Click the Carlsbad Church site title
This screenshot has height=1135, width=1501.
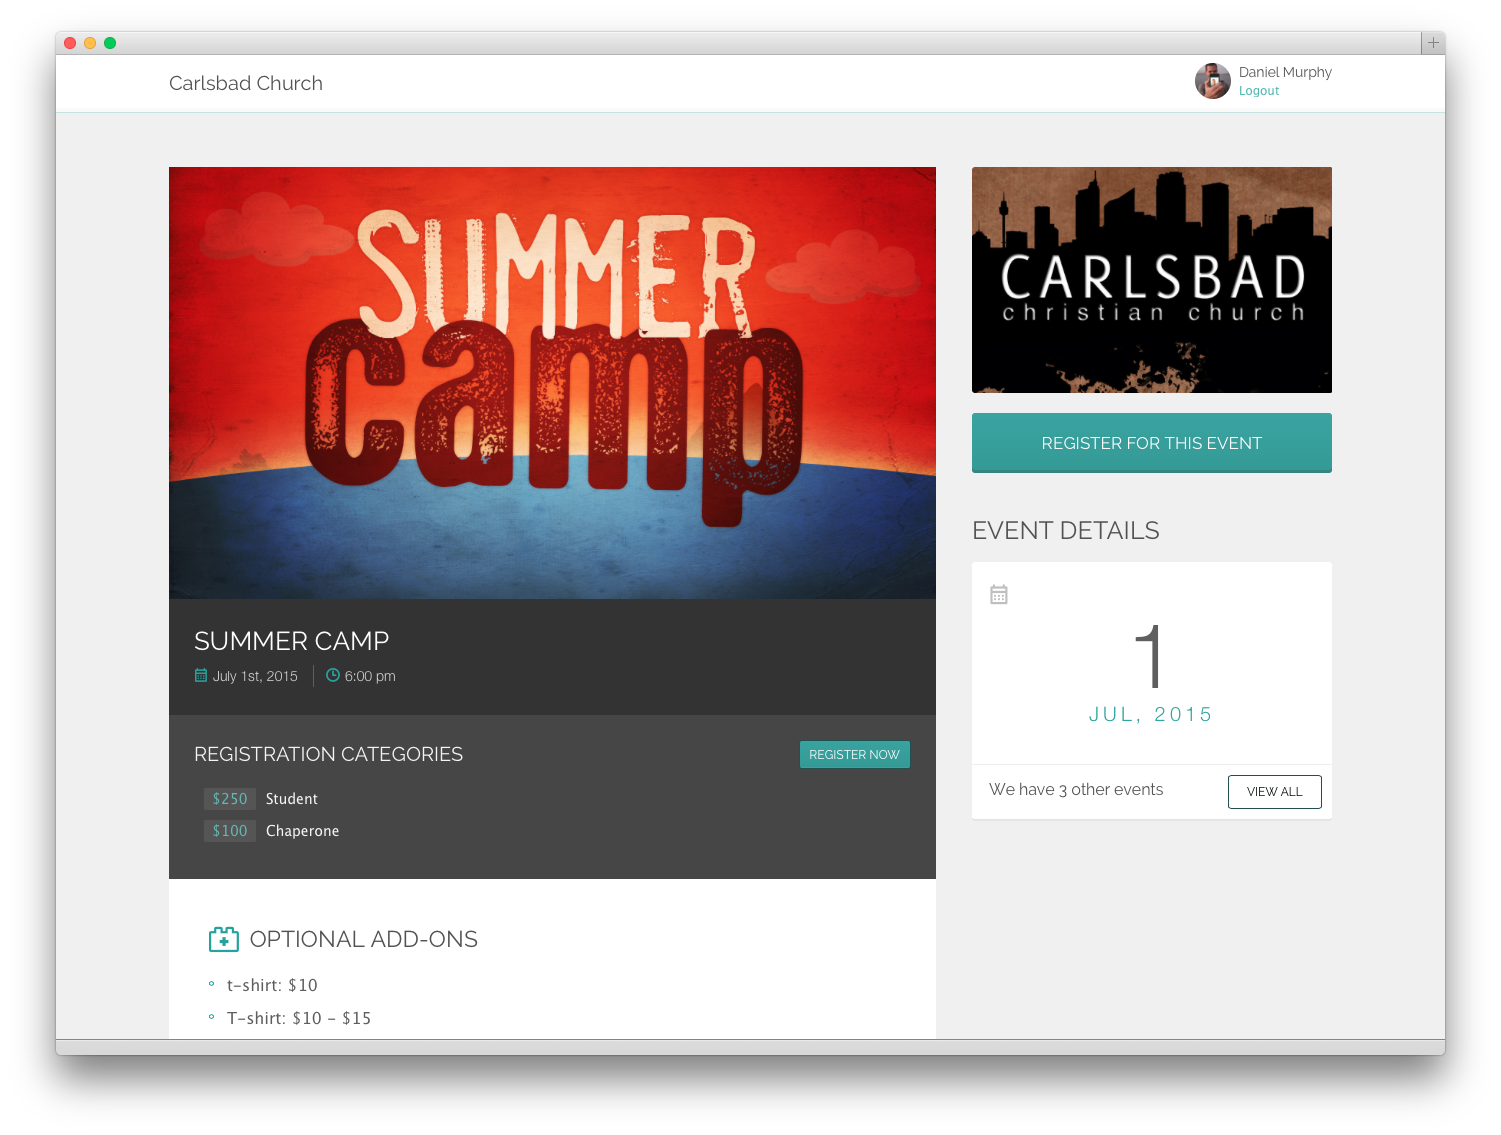click(x=246, y=83)
